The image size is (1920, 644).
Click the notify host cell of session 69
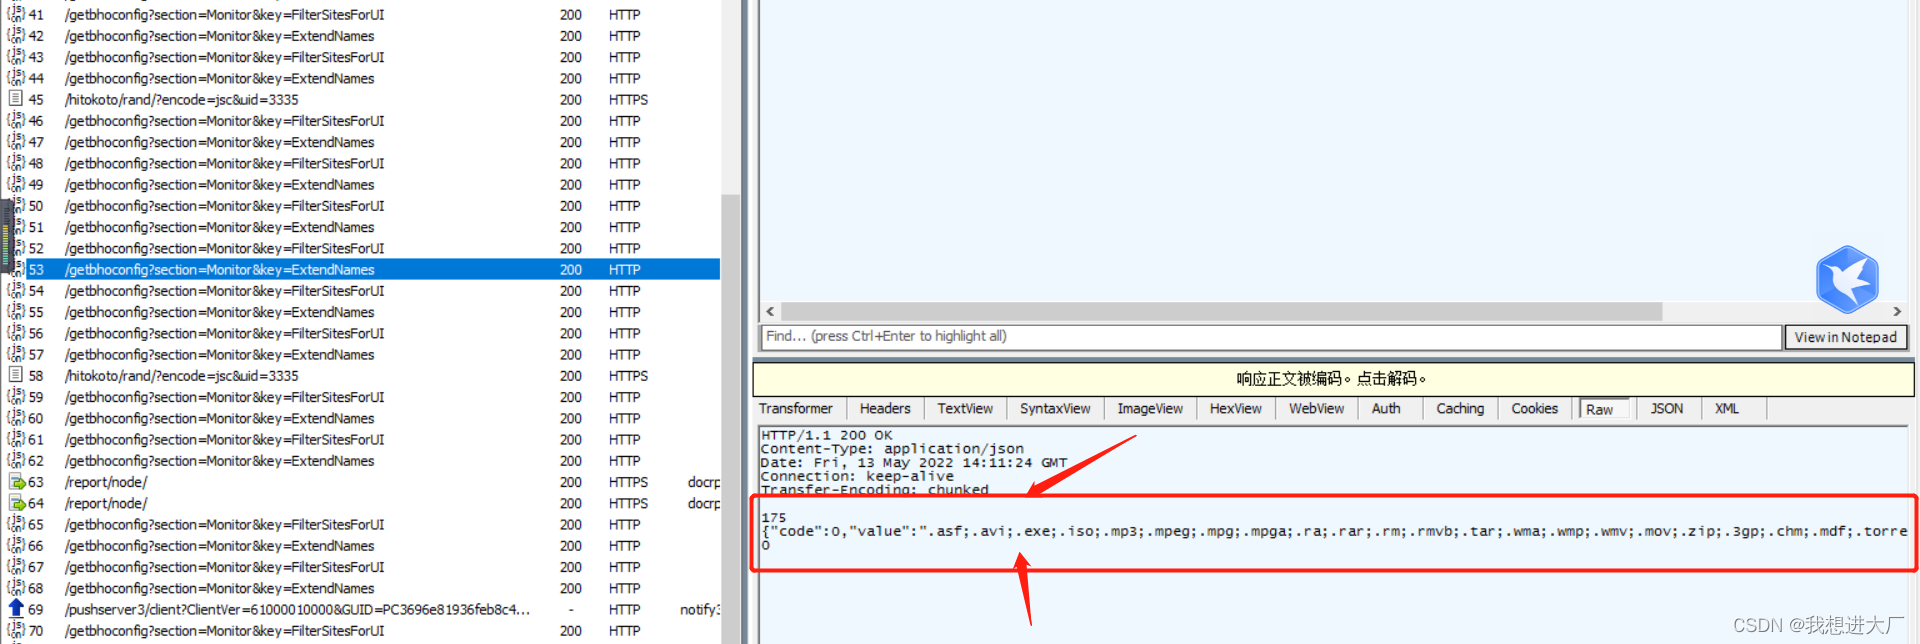tap(699, 609)
